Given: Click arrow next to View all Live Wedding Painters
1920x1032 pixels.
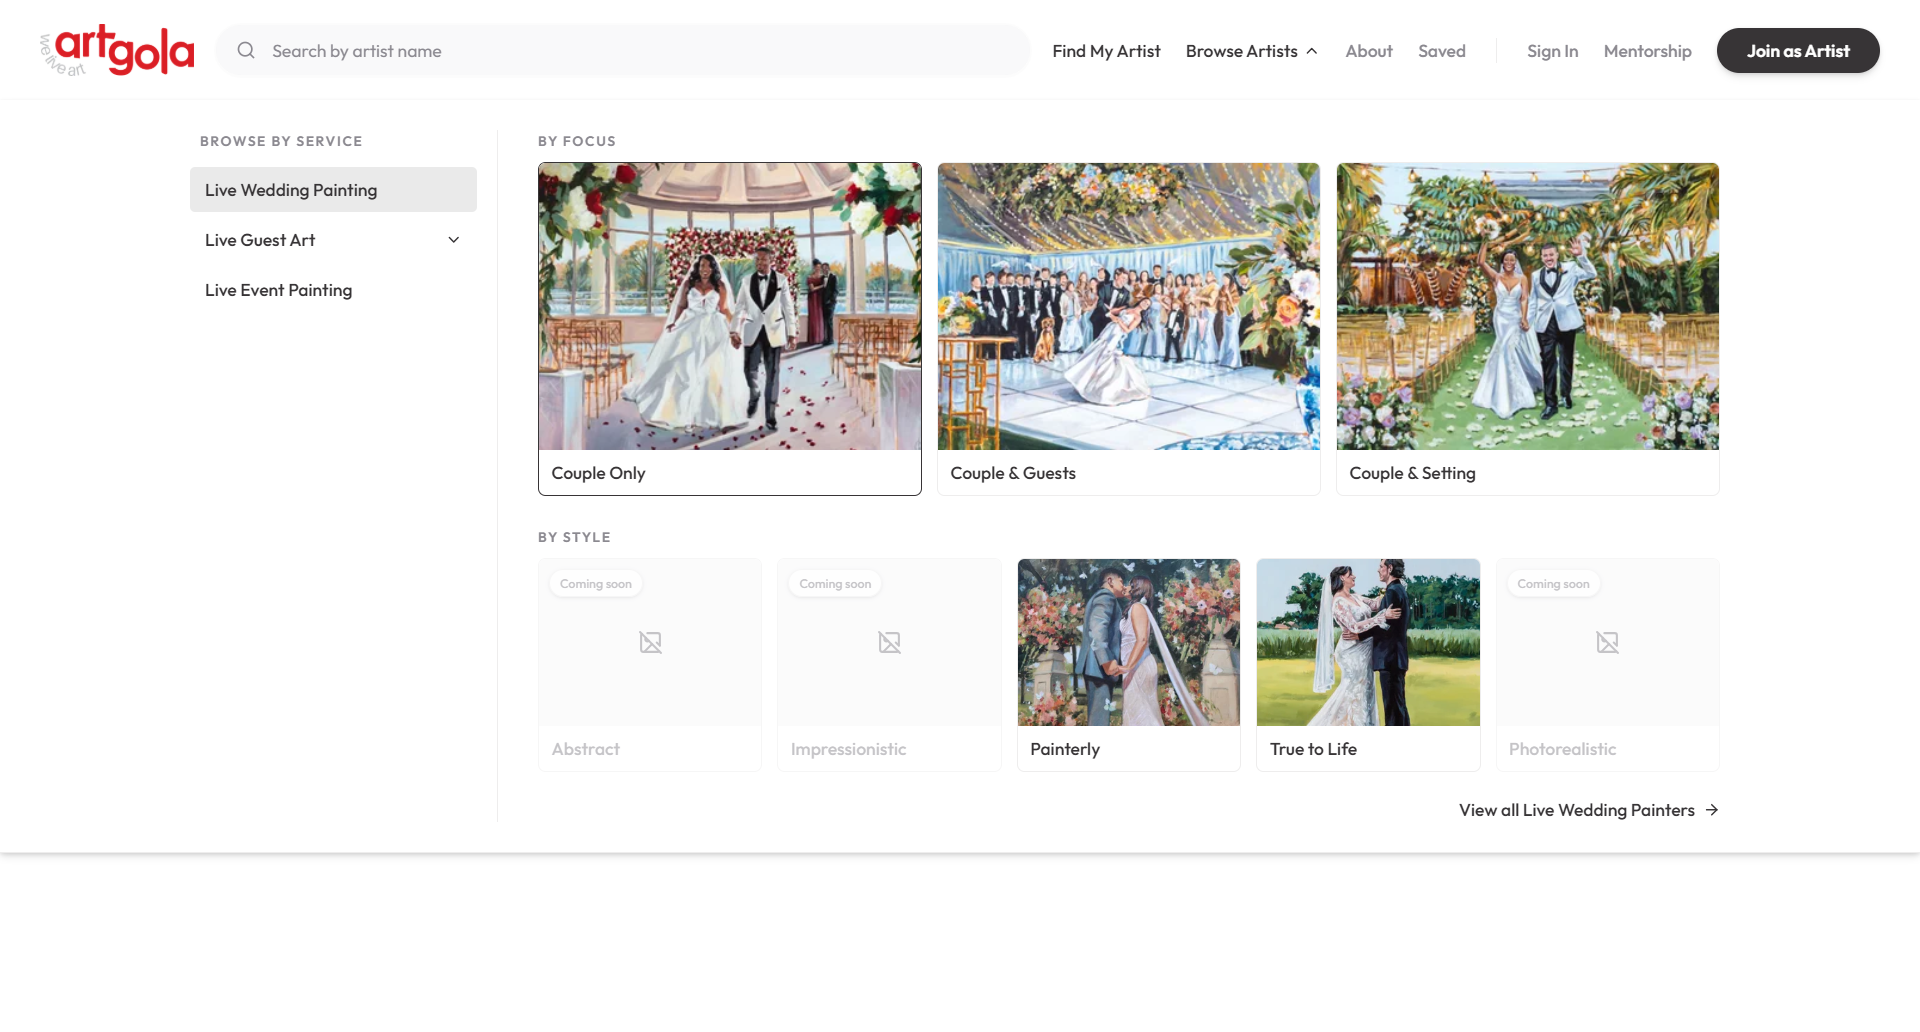Looking at the screenshot, I should [x=1712, y=810].
